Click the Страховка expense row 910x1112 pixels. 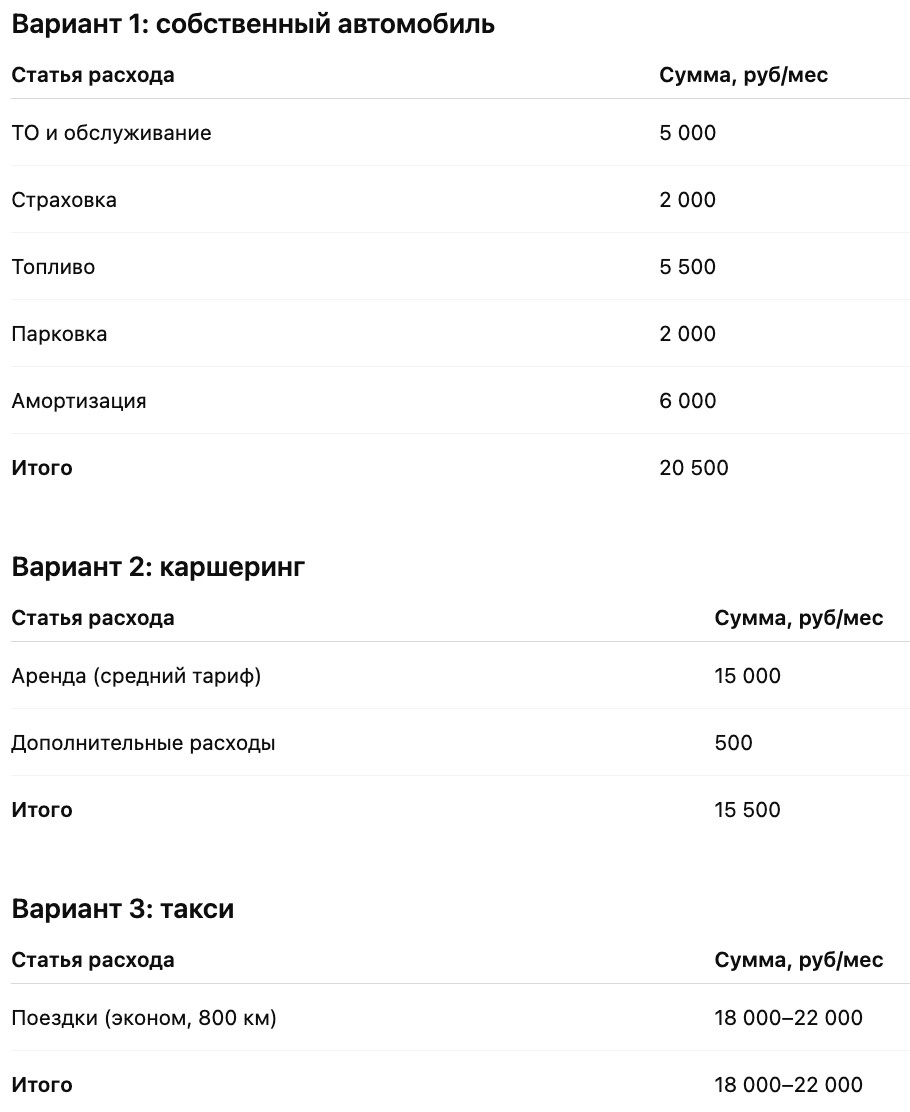click(x=460, y=199)
